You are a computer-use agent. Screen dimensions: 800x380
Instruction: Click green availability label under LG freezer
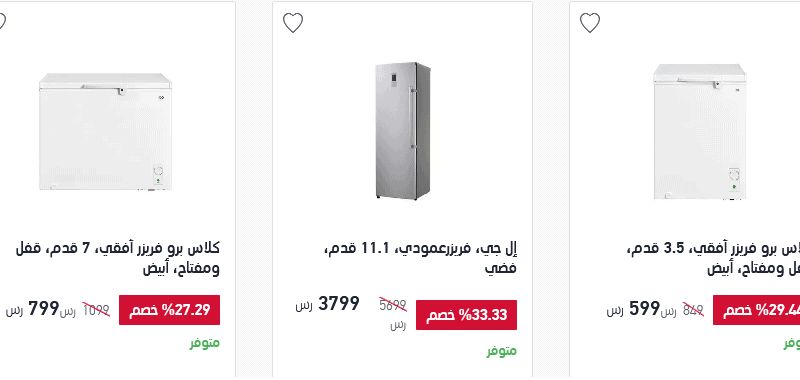coord(502,351)
